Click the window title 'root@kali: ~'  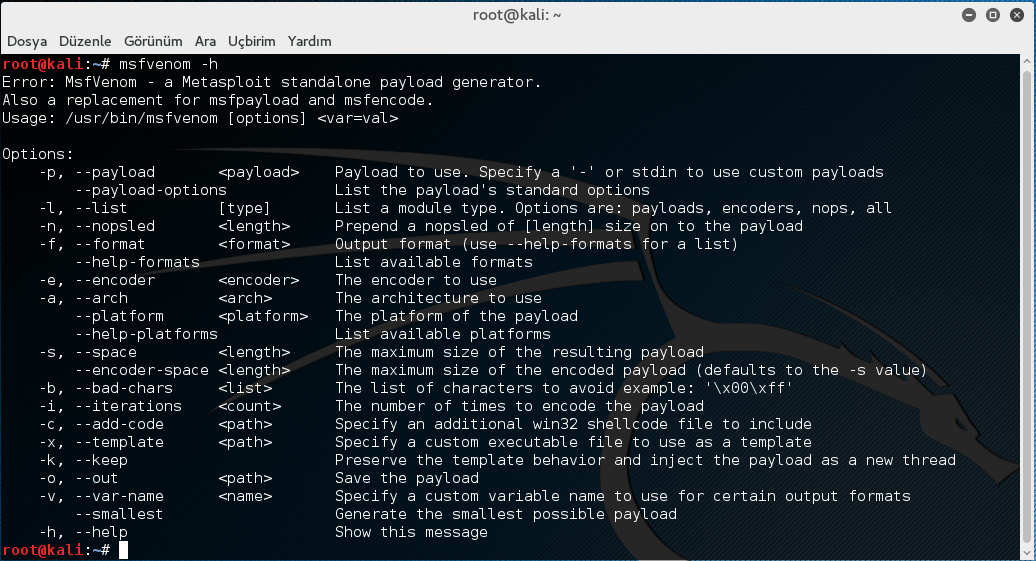click(x=518, y=15)
